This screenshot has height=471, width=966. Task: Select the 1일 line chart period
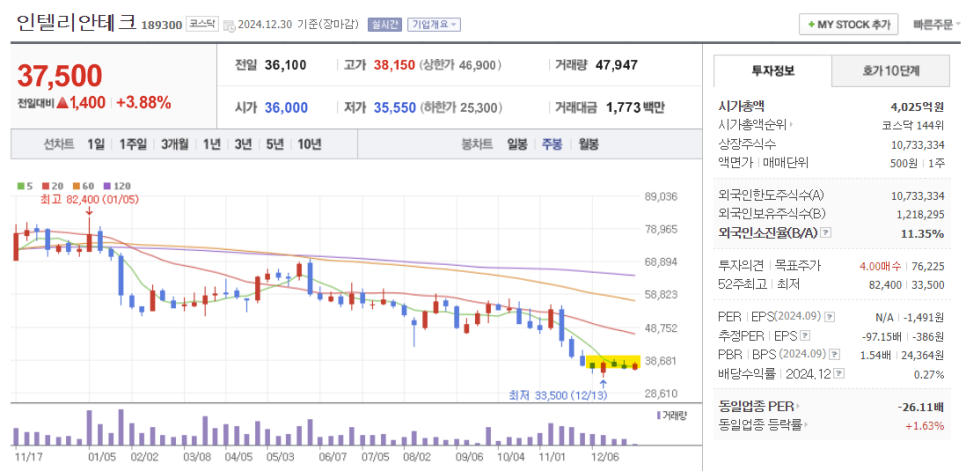pyautogui.click(x=96, y=145)
